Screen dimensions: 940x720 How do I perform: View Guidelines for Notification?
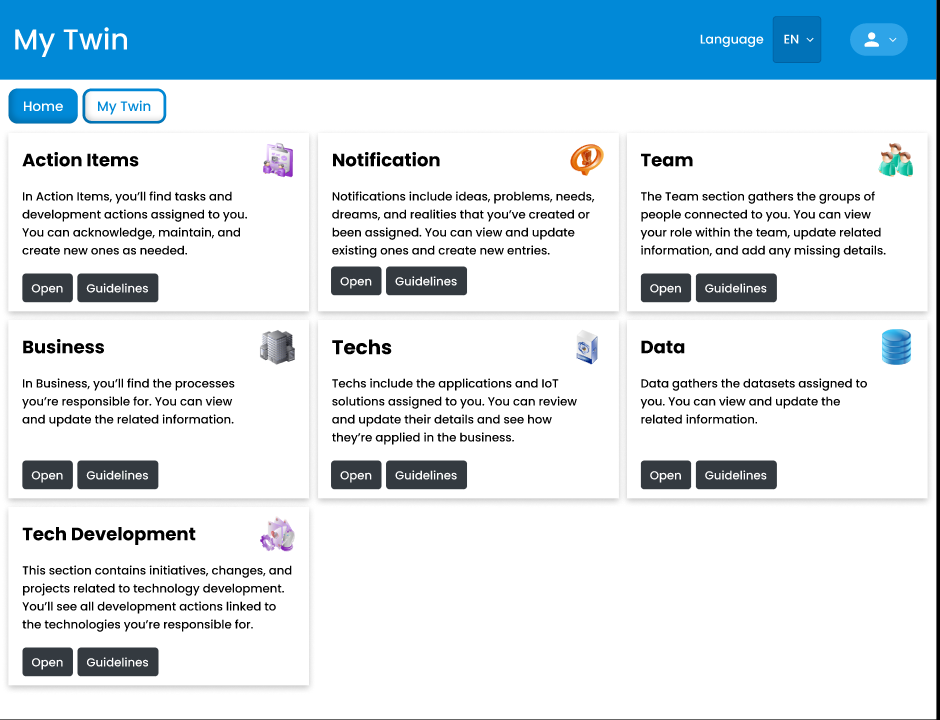[426, 281]
